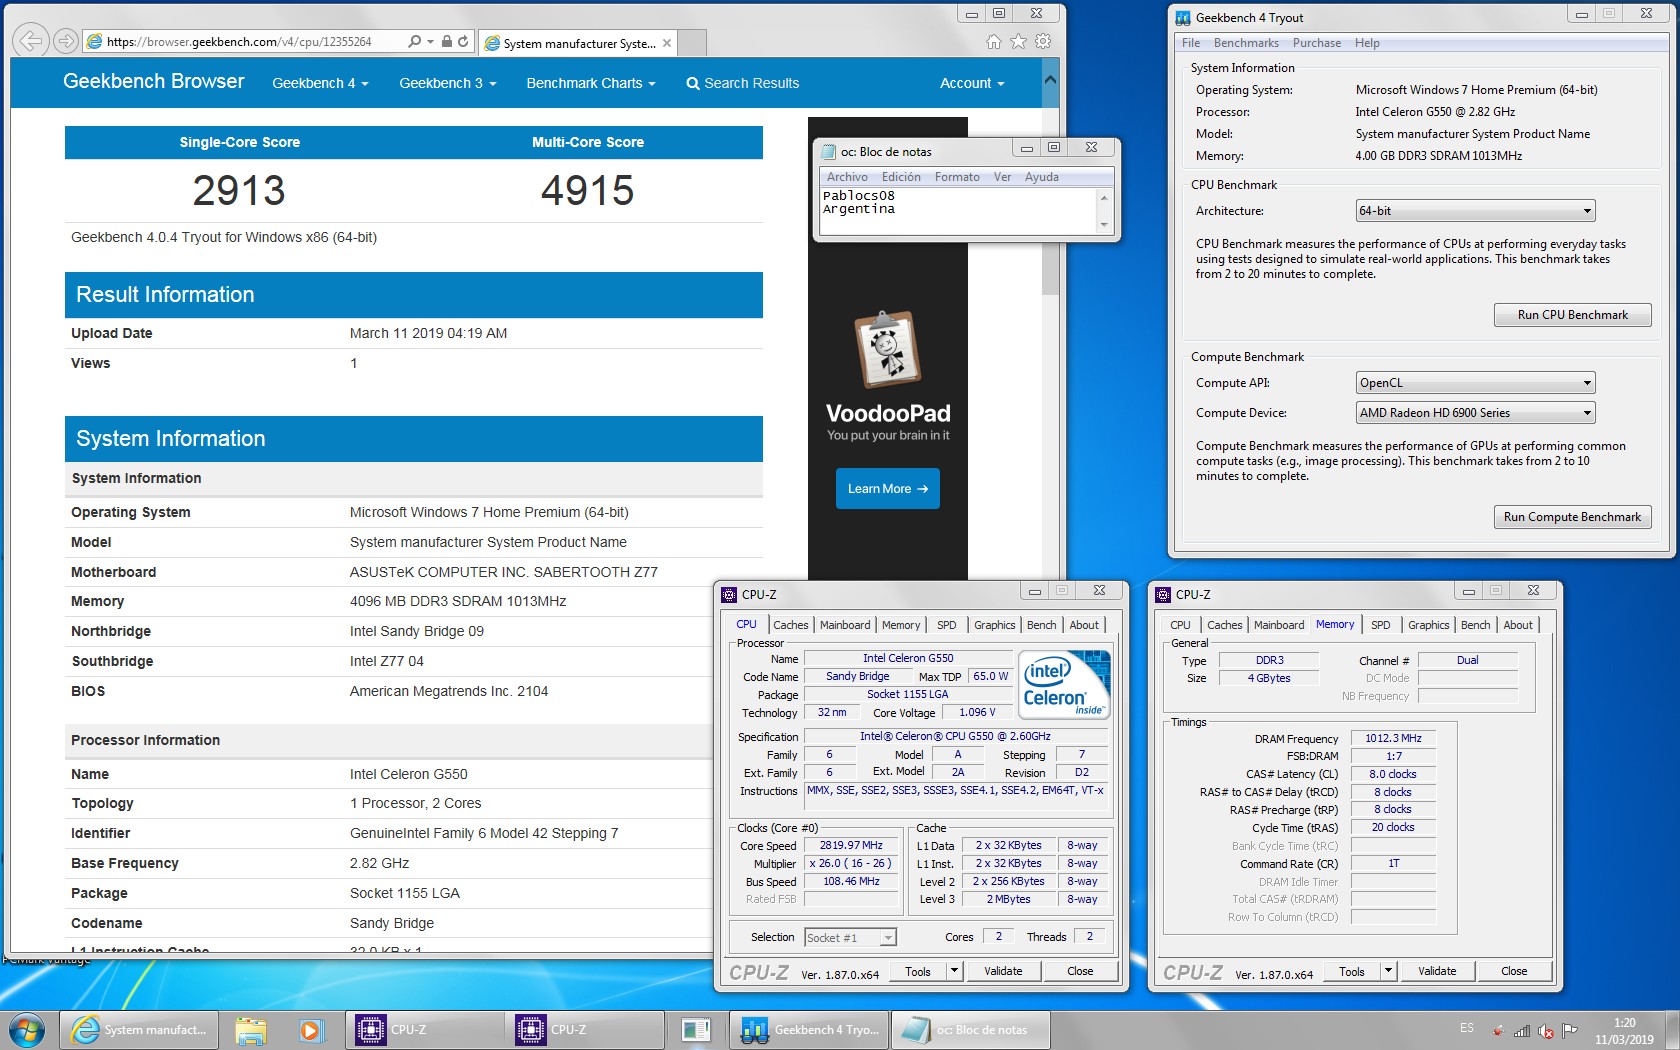Click the address bar search magnifier icon
The image size is (1680, 1050).
click(x=415, y=41)
